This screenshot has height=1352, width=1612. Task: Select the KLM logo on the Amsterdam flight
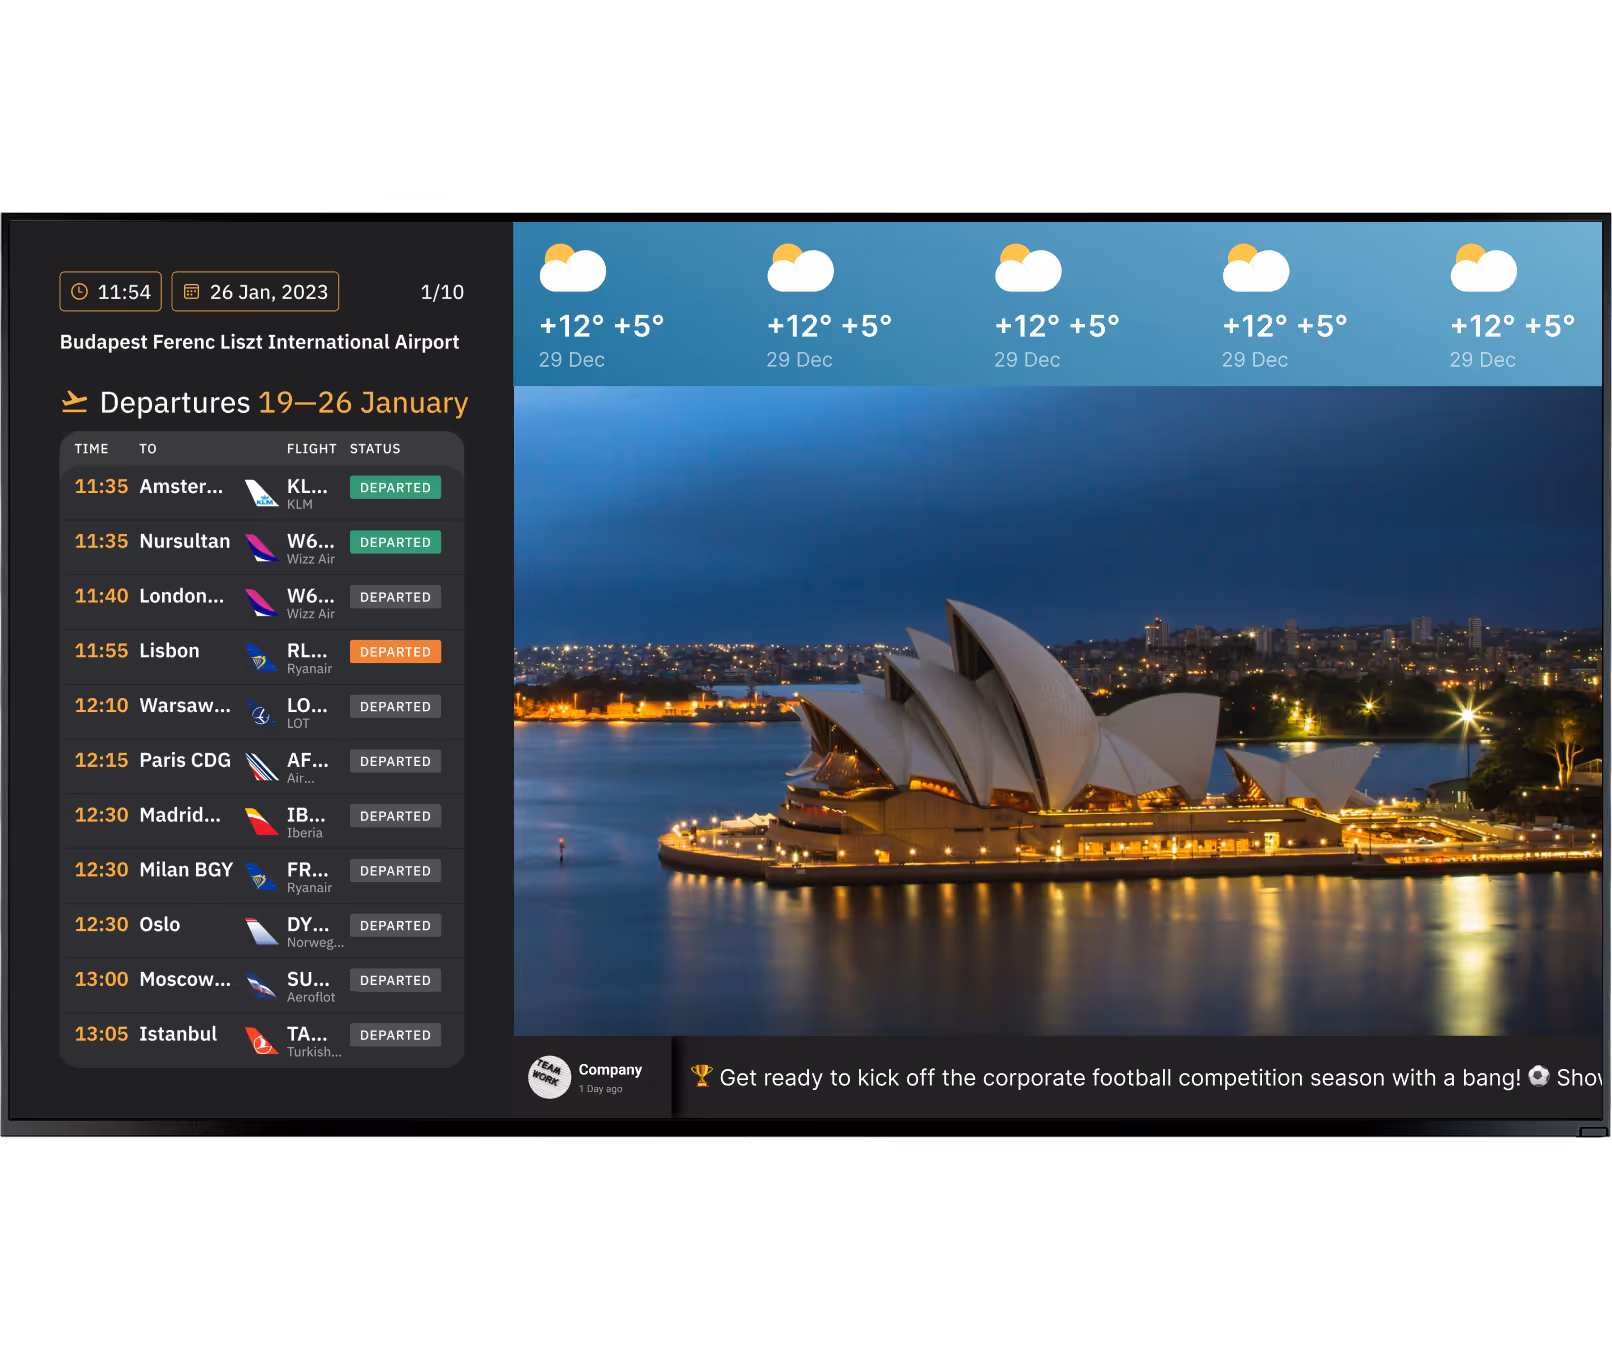[262, 491]
